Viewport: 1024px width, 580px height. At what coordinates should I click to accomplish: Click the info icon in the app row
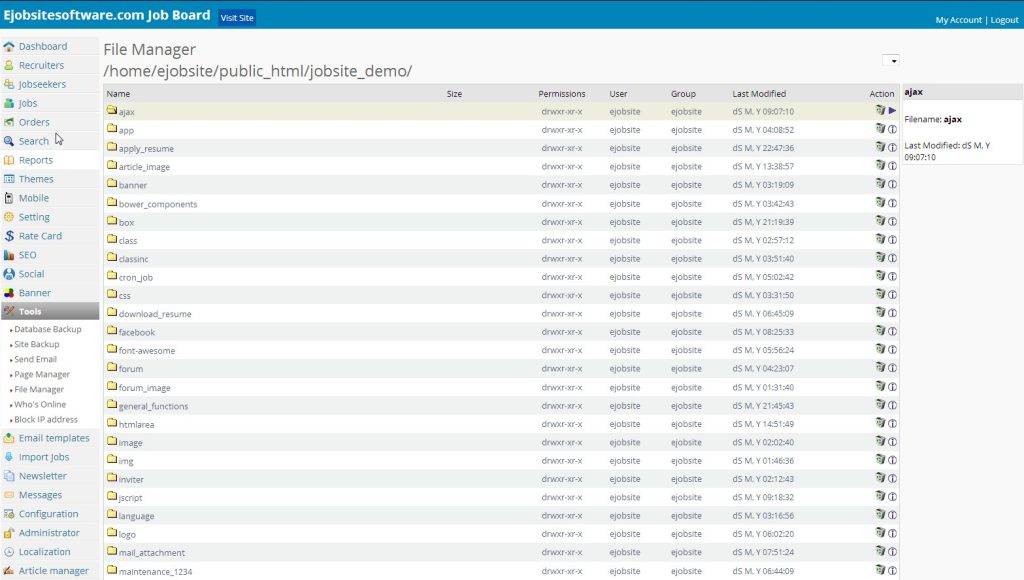point(892,129)
